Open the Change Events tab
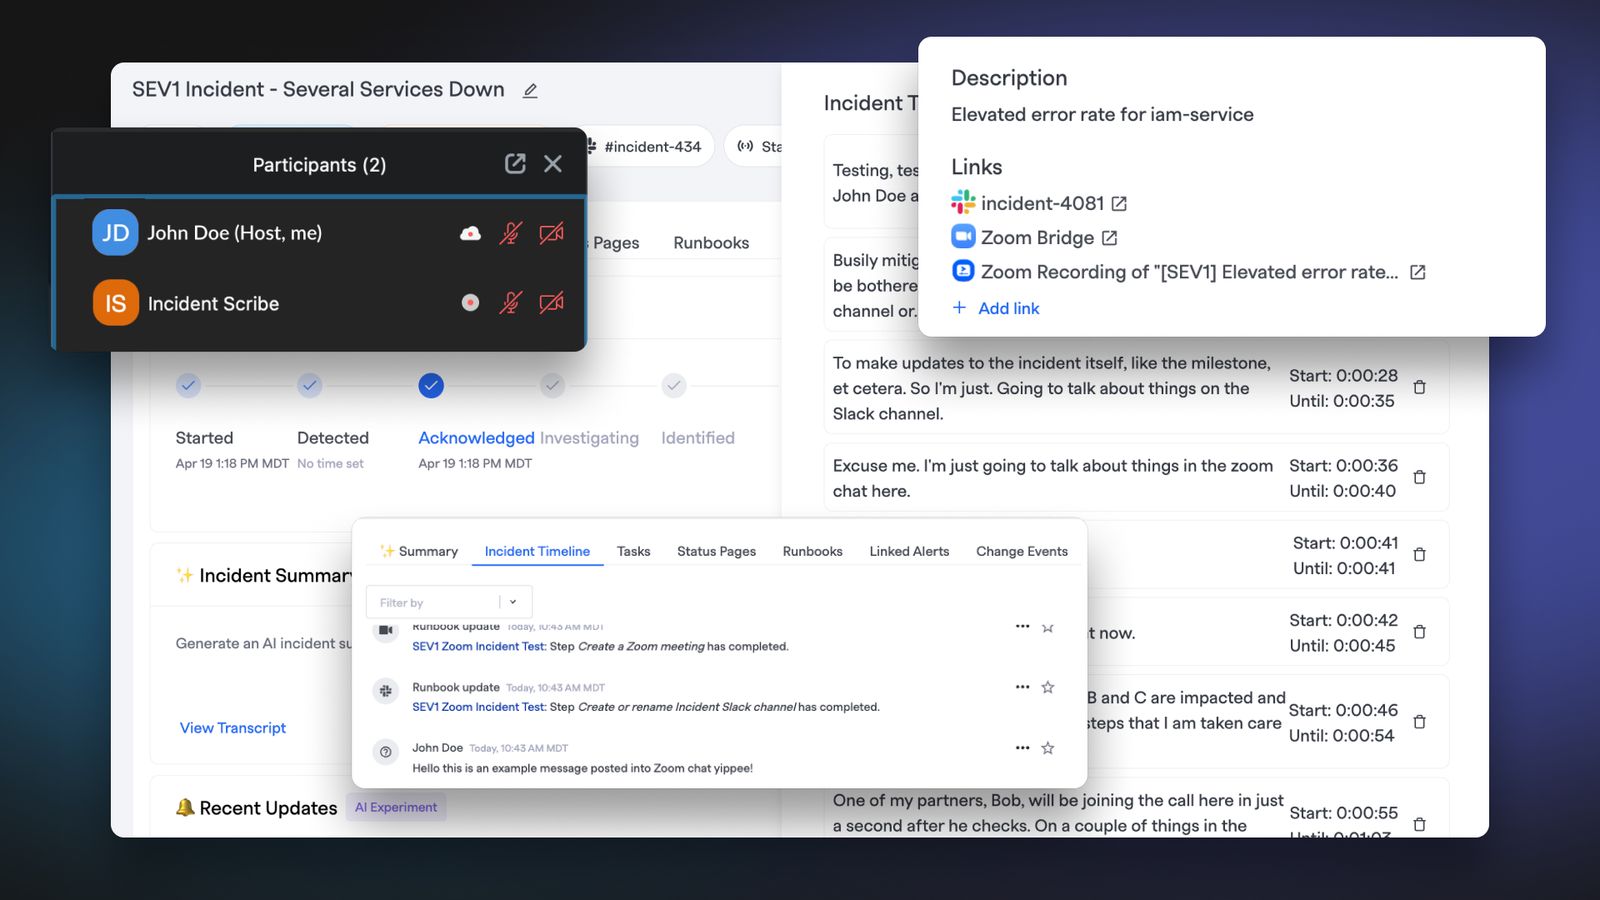The height and width of the screenshot is (900, 1600). (1022, 551)
